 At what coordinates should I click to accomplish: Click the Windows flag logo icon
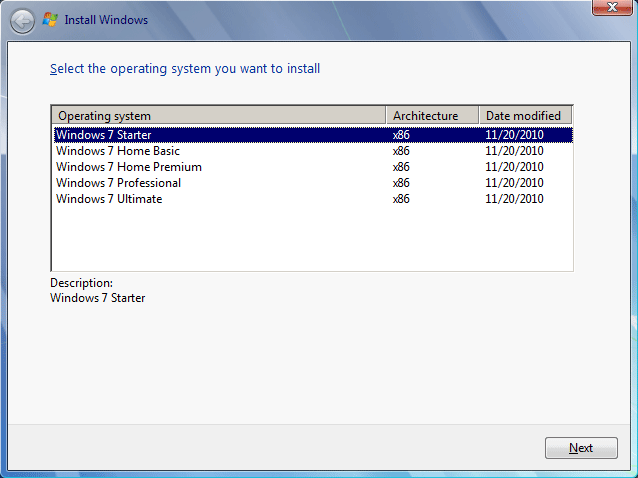click(50, 20)
